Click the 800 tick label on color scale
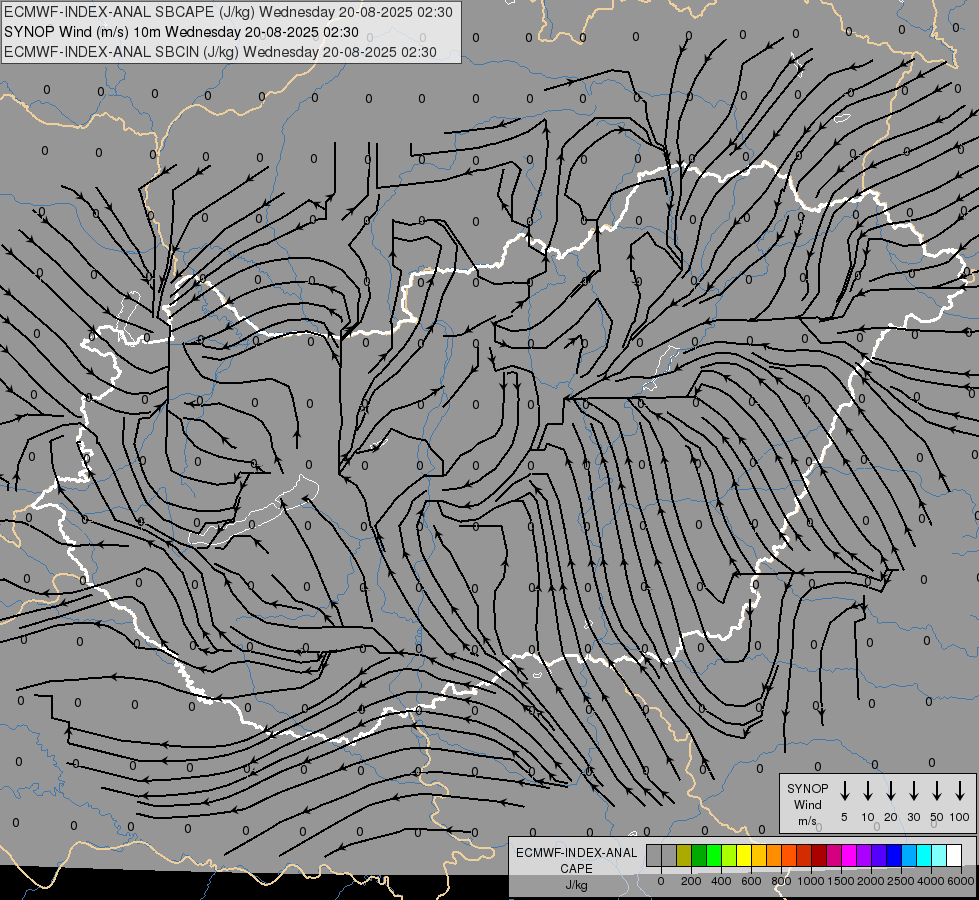Screen dimensions: 979x900 [x=781, y=881]
